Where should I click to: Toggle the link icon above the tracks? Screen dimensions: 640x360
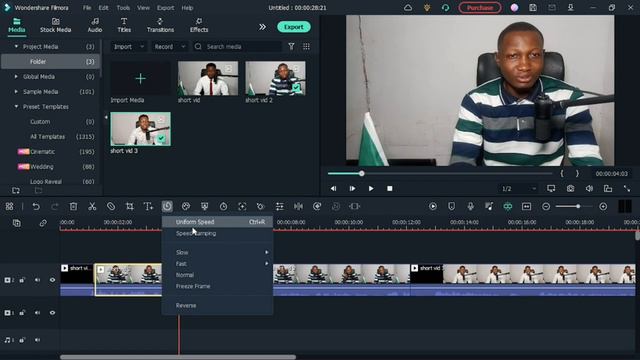coord(43,223)
